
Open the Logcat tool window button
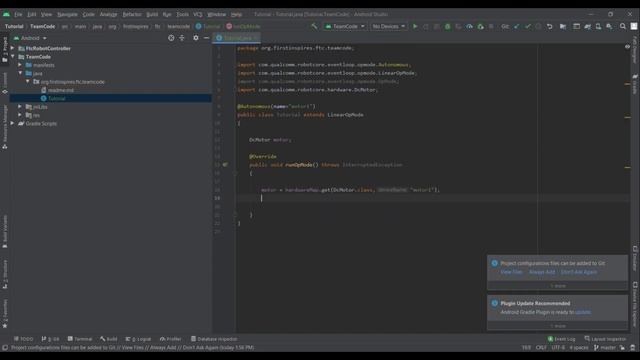pos(138,339)
